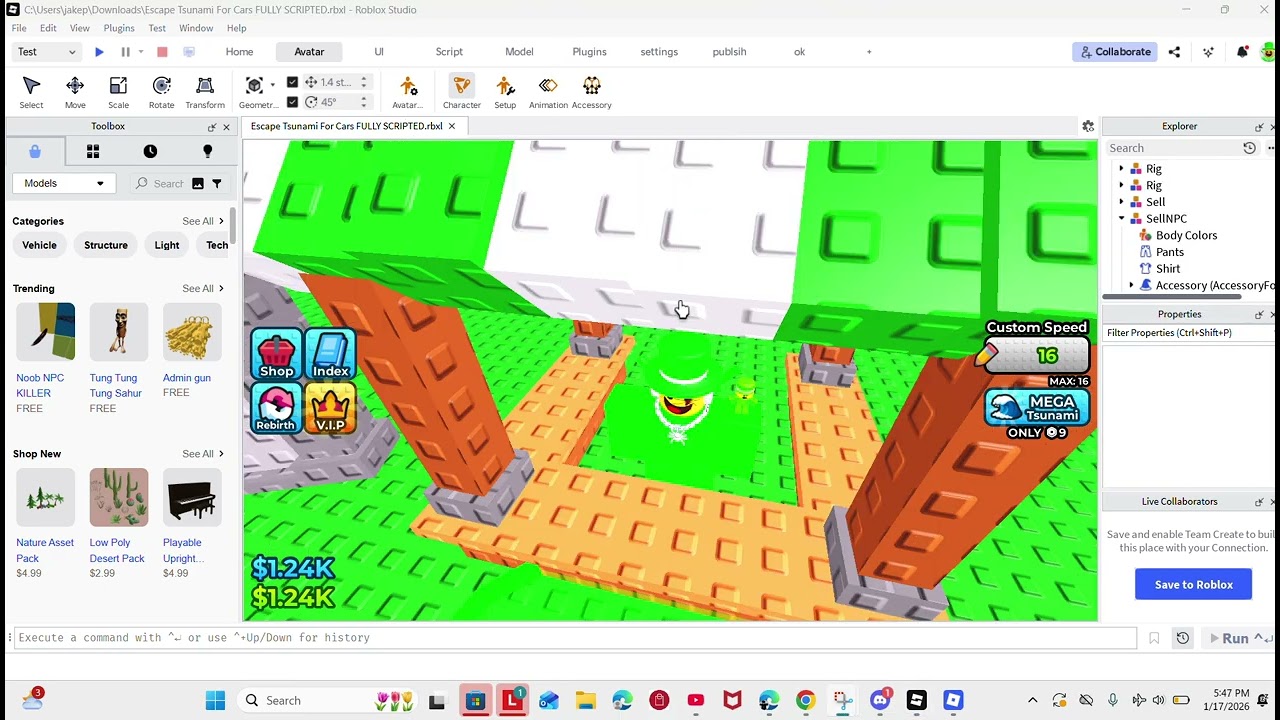Open Toolbox creations lightbulb tab

[x=208, y=151]
